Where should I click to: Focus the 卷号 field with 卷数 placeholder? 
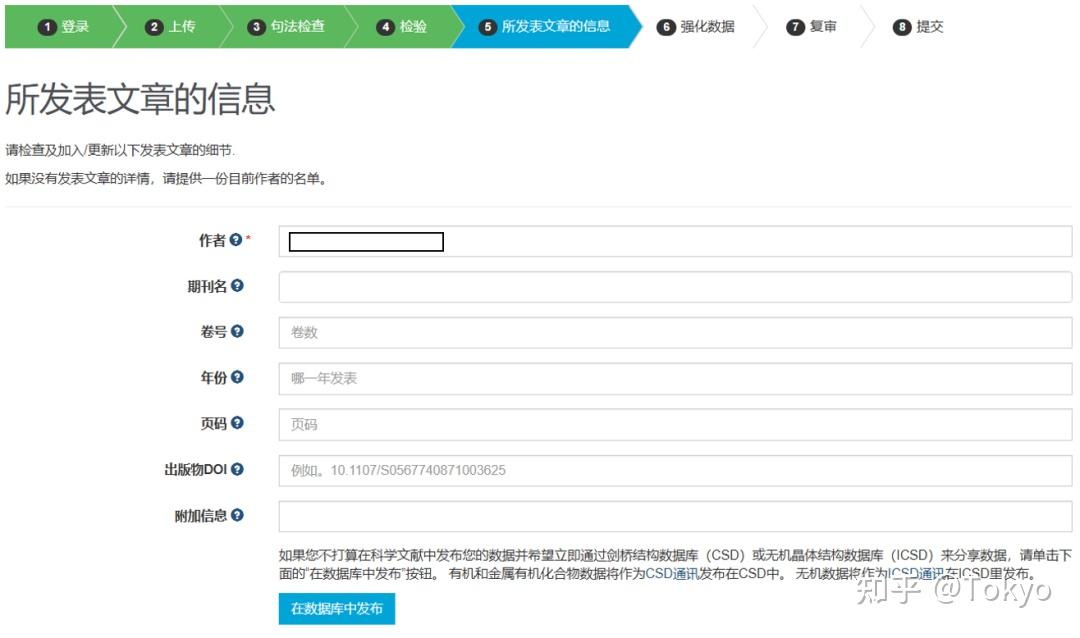(675, 333)
